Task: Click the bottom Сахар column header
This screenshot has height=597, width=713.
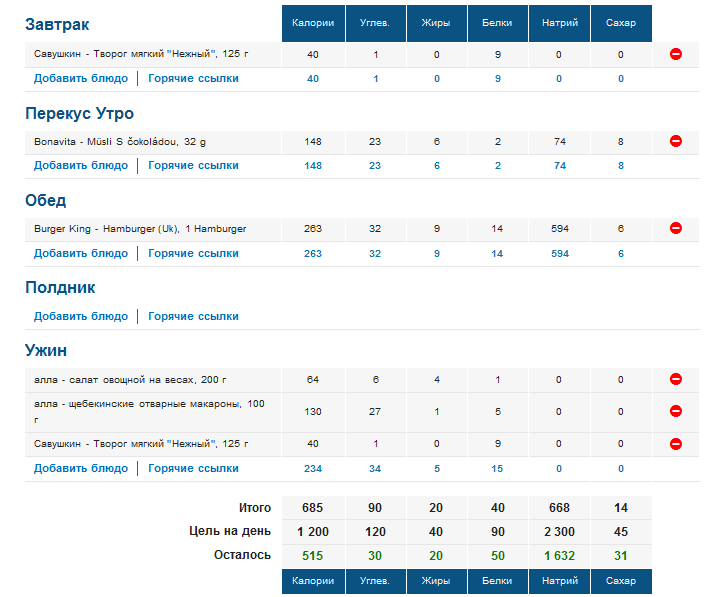Action: click(x=620, y=581)
